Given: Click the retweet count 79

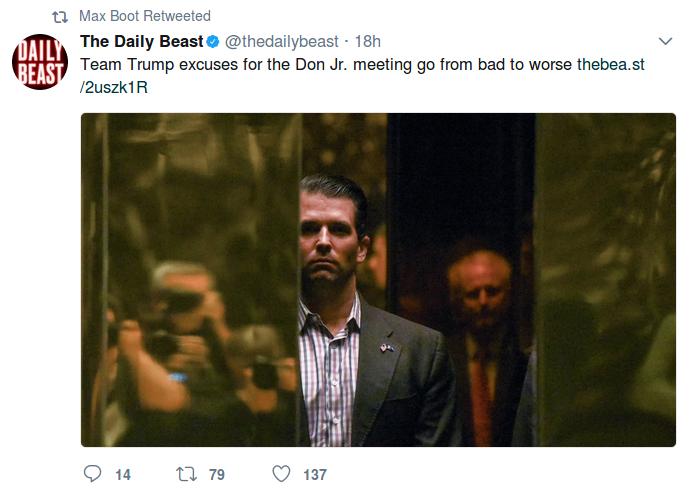Looking at the screenshot, I should point(217,474).
